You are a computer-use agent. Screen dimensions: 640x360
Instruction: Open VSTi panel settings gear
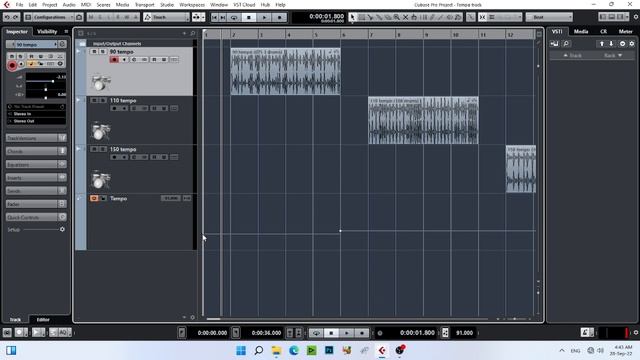coord(632,44)
